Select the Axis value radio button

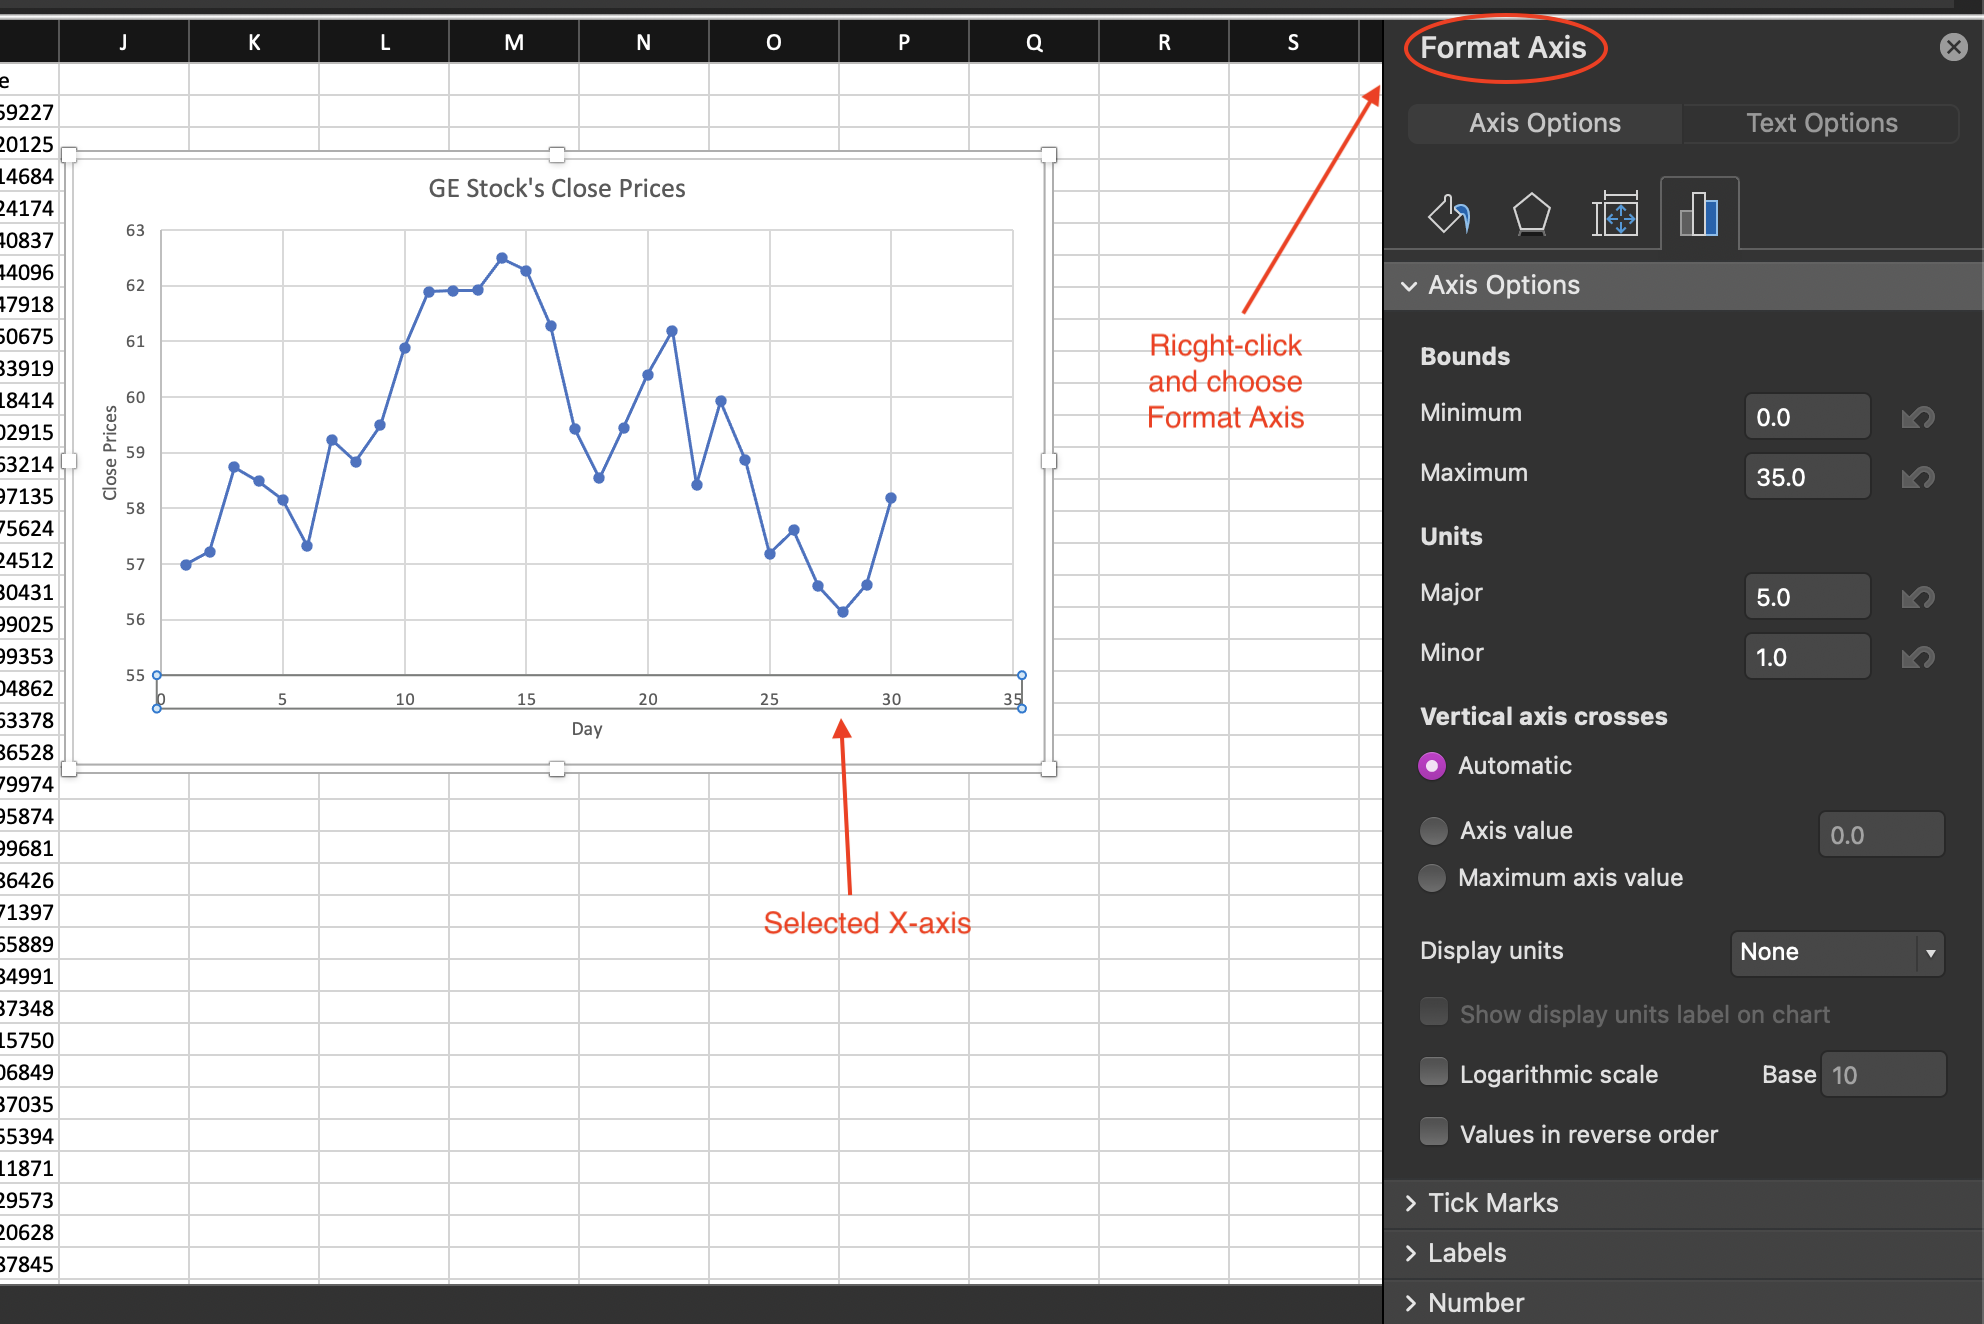pyautogui.click(x=1434, y=831)
